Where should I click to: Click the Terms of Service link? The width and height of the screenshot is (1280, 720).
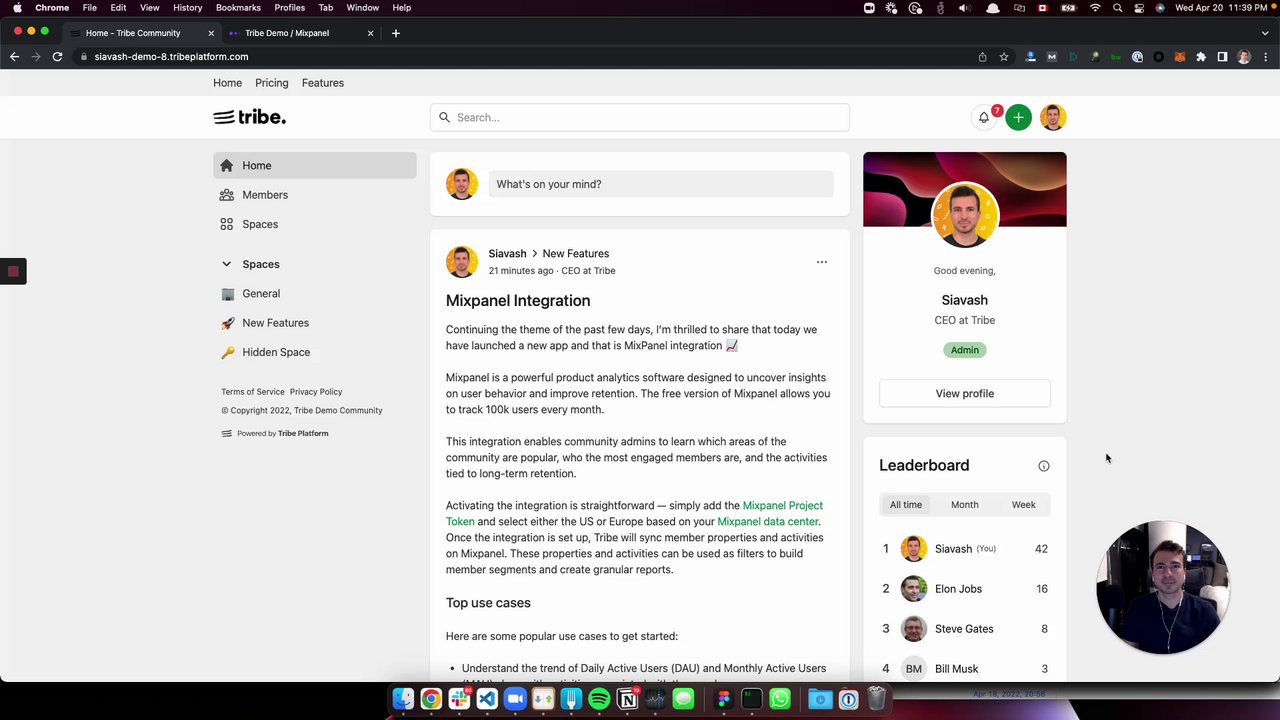(253, 392)
